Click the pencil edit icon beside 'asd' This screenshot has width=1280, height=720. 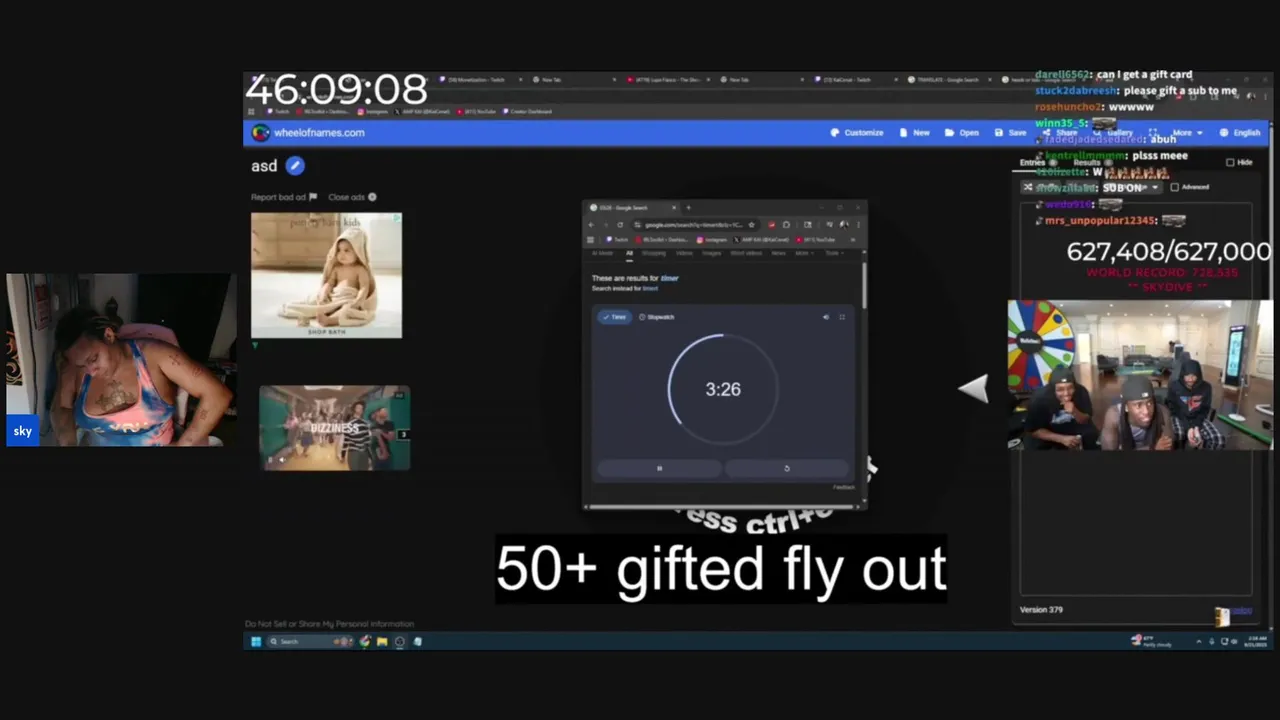294,166
